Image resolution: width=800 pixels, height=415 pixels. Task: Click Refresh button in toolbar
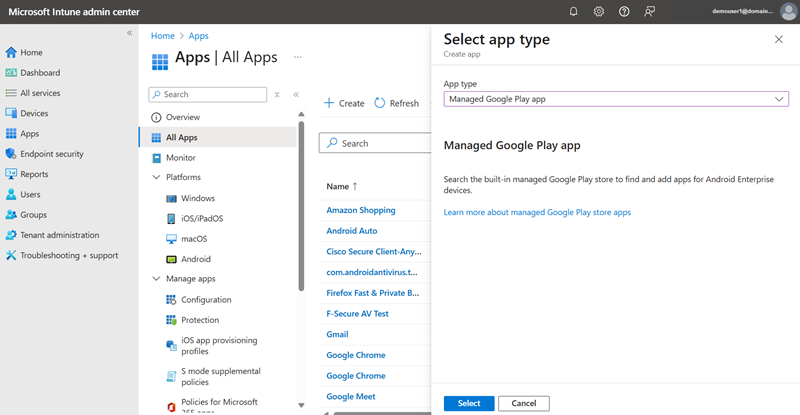click(397, 103)
